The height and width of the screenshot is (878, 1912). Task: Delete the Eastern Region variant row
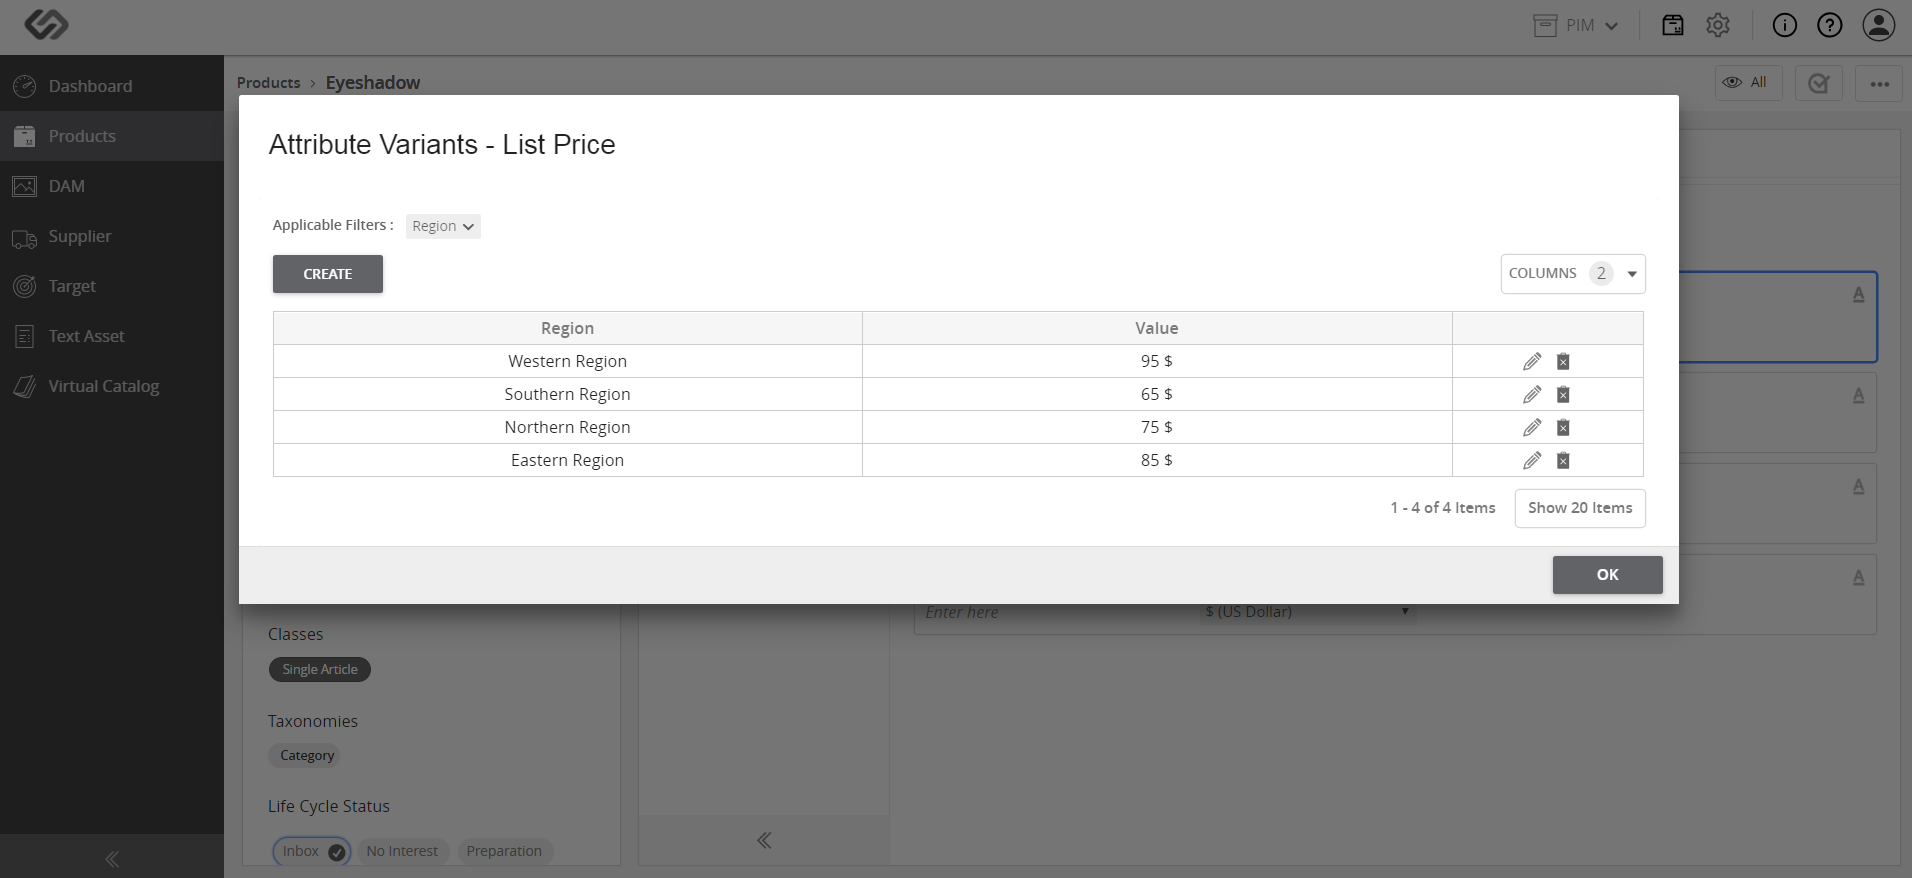[1563, 460]
